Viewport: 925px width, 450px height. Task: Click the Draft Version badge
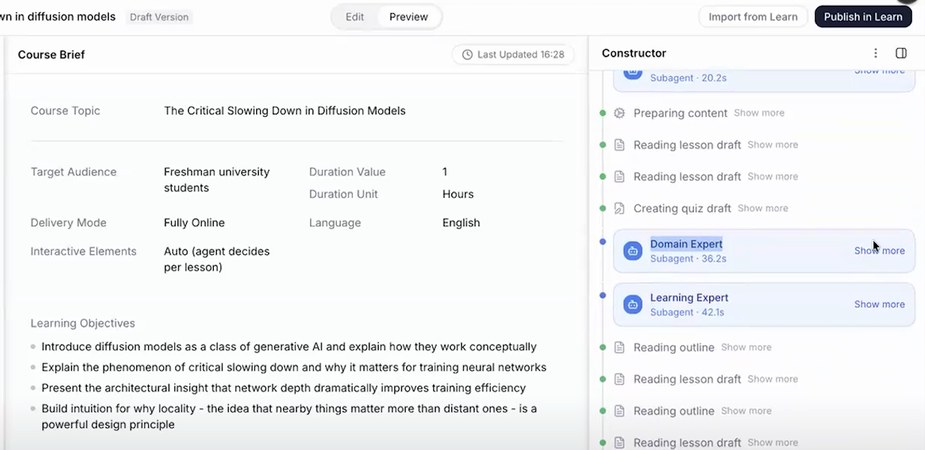[x=159, y=17]
